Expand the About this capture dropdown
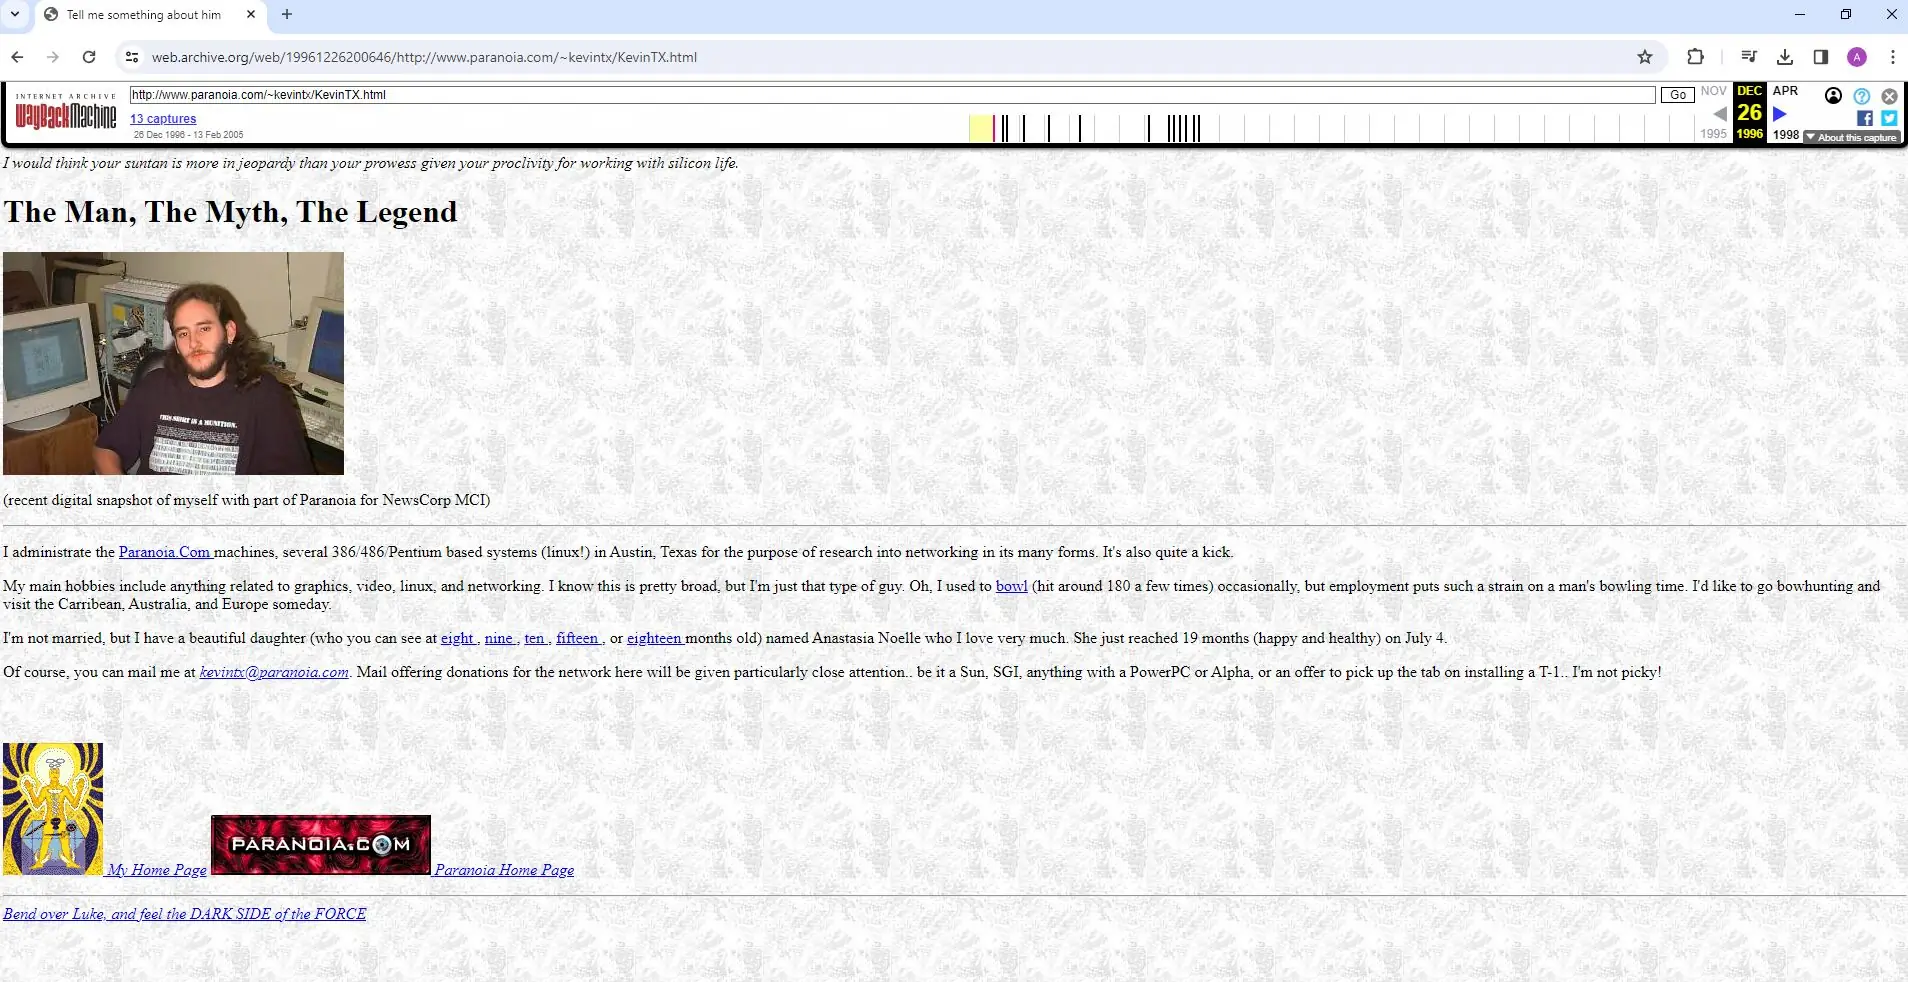Image resolution: width=1908 pixels, height=982 pixels. (1851, 137)
